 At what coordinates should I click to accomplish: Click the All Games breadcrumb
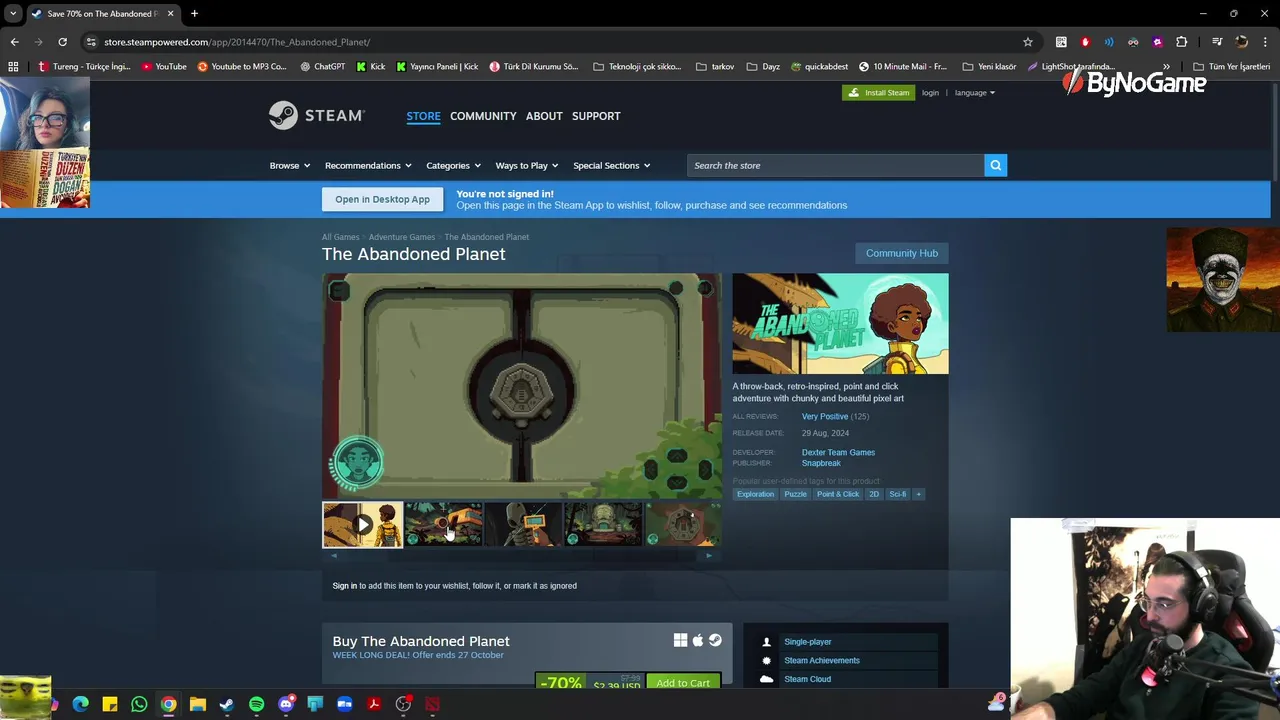point(340,237)
